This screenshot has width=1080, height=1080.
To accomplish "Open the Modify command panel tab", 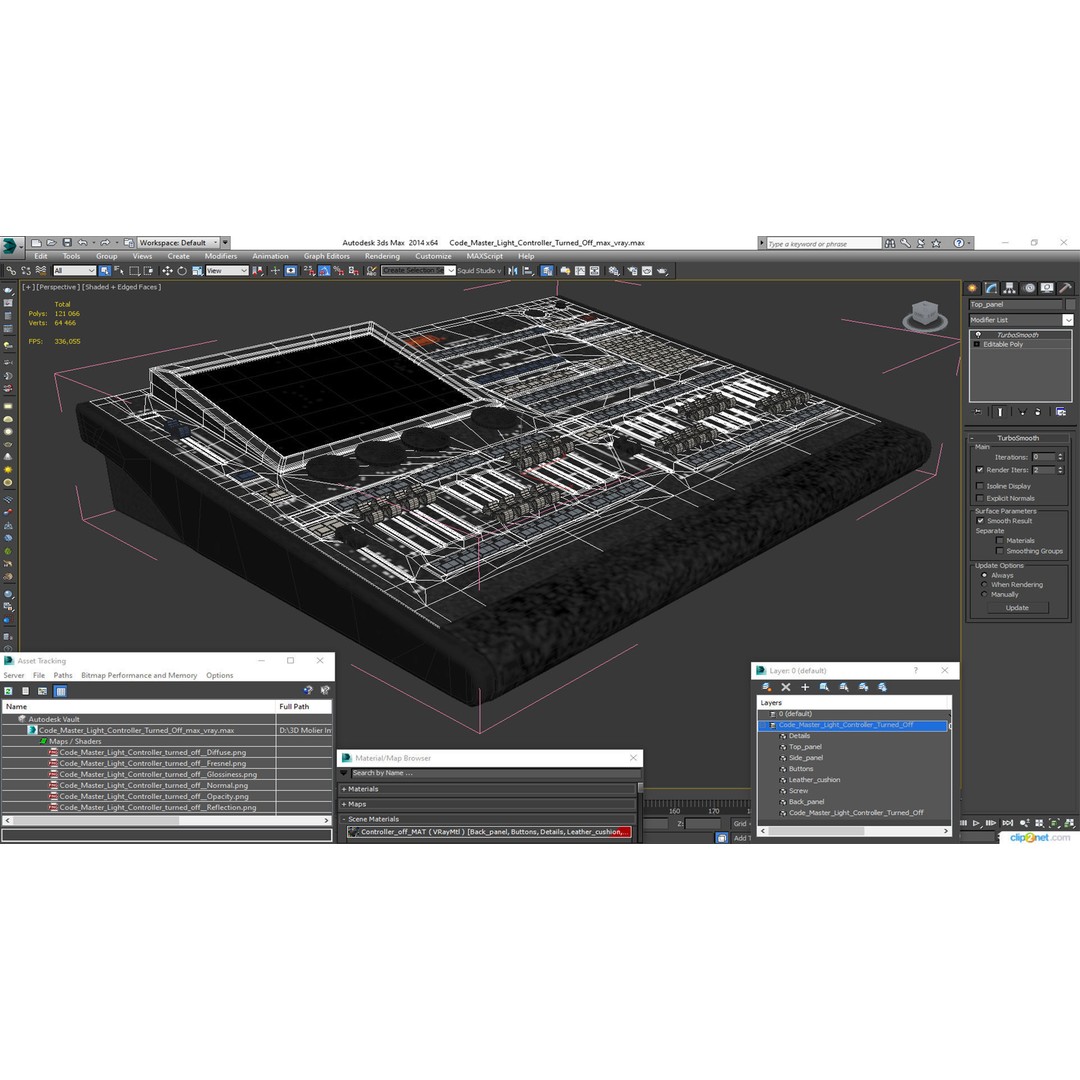I will click(x=991, y=288).
